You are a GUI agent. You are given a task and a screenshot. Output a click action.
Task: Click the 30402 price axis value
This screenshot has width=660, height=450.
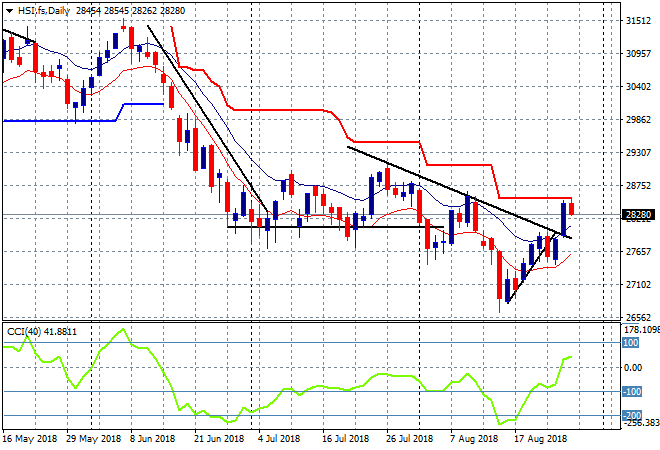pyautogui.click(x=638, y=86)
